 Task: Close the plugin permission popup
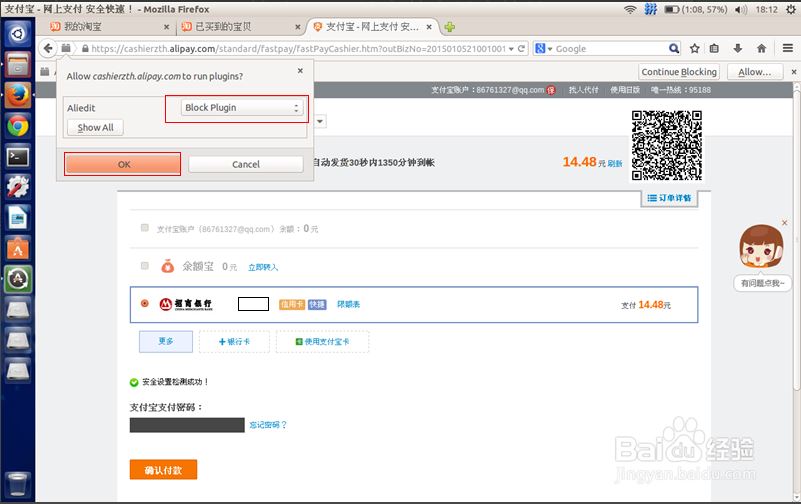[300, 70]
